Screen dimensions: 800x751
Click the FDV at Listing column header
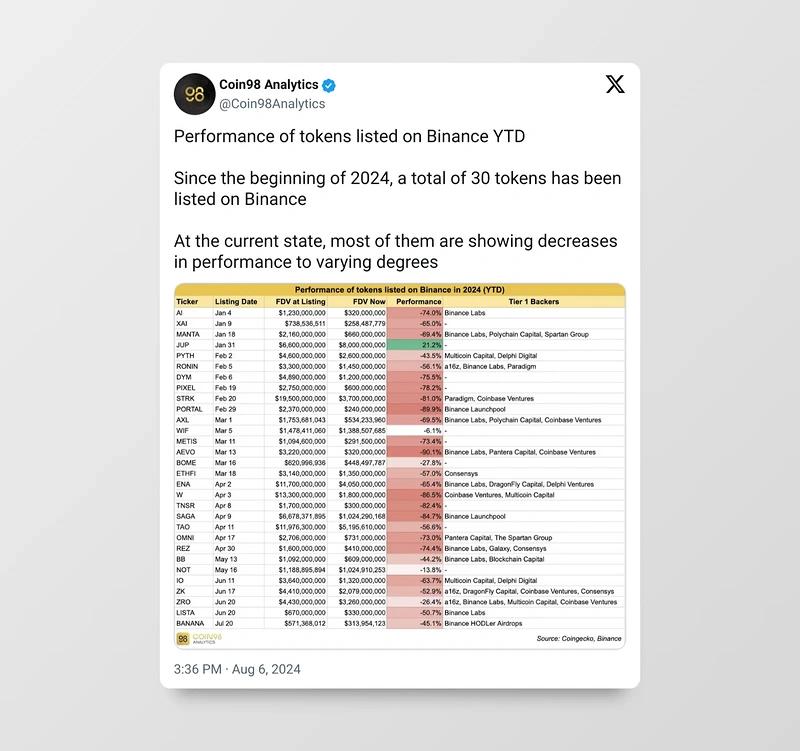(299, 301)
